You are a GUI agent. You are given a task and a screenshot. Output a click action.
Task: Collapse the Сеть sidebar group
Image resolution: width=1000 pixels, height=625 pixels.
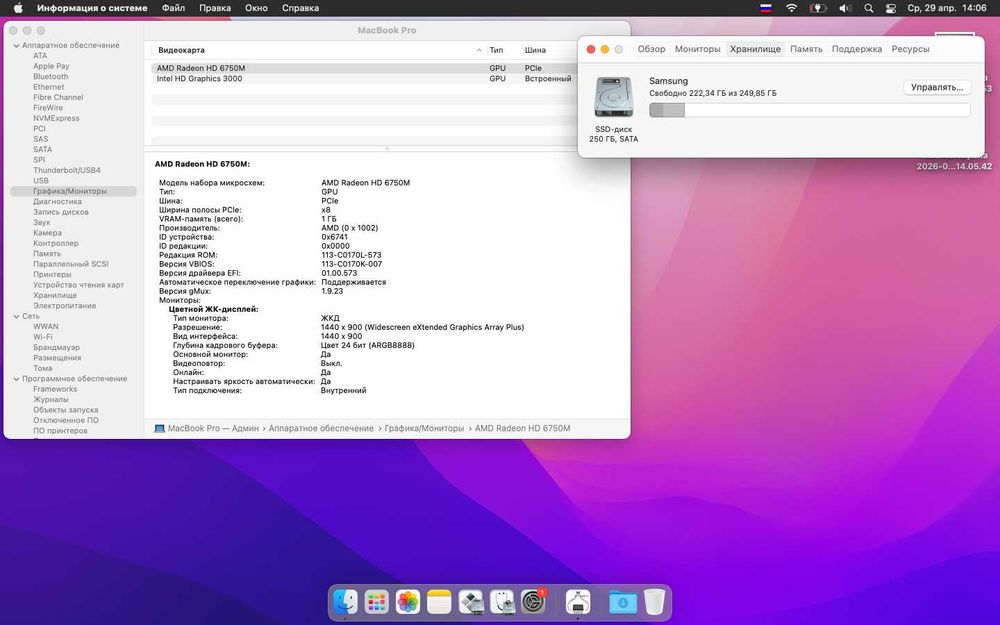[x=16, y=316]
